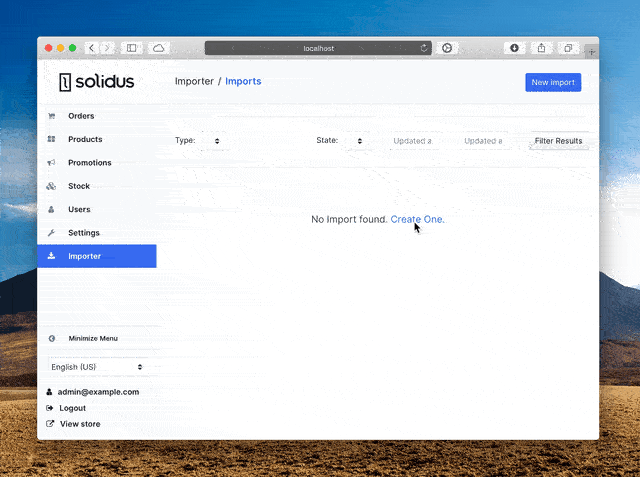Click the Solidus logo

[96, 82]
